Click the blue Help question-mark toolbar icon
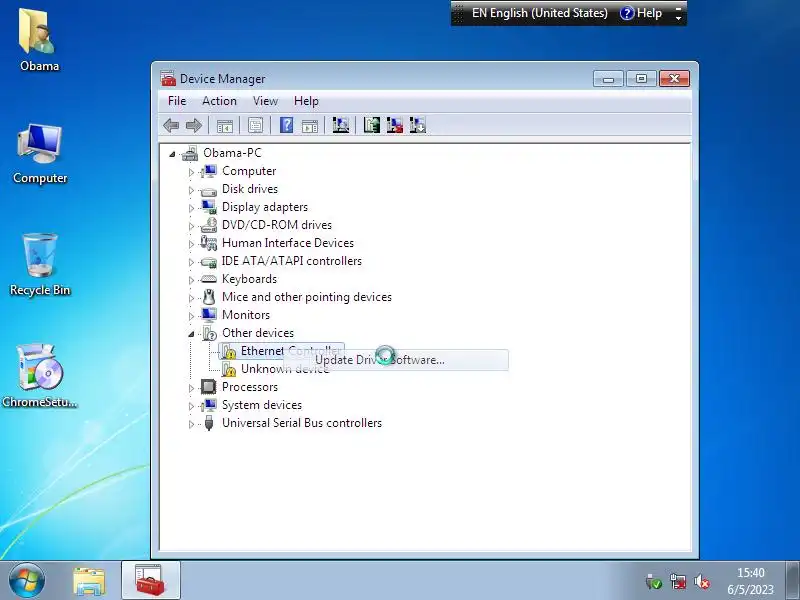This screenshot has width=800, height=600. pyautogui.click(x=286, y=125)
